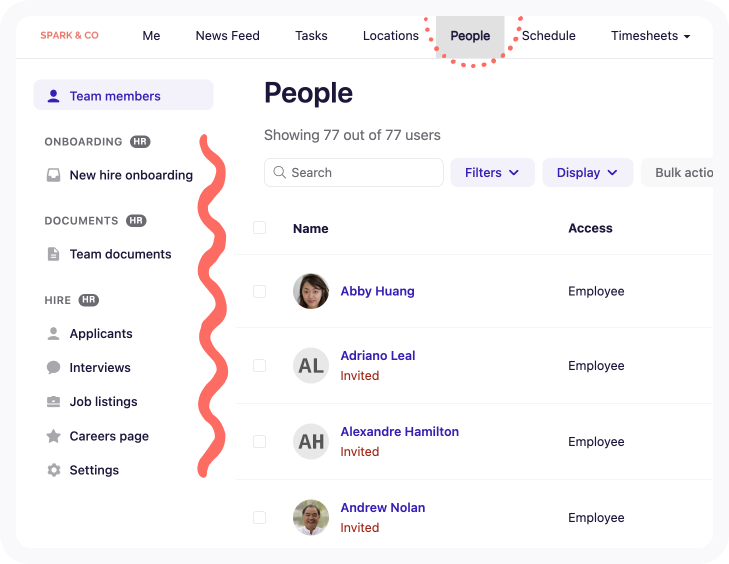Click Alexandre Hamilton's AH avatar

click(311, 441)
